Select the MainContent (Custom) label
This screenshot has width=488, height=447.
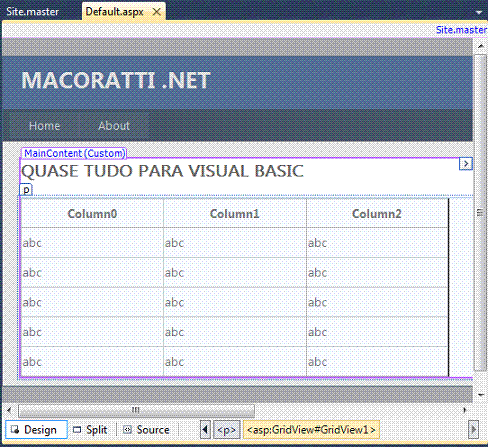coord(74,153)
